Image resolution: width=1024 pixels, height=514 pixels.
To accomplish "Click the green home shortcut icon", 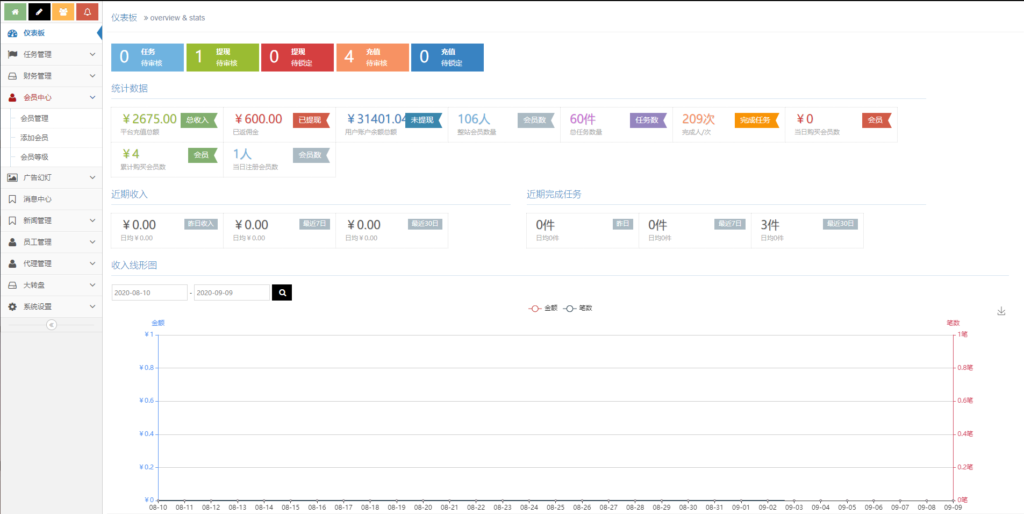I will click(15, 12).
